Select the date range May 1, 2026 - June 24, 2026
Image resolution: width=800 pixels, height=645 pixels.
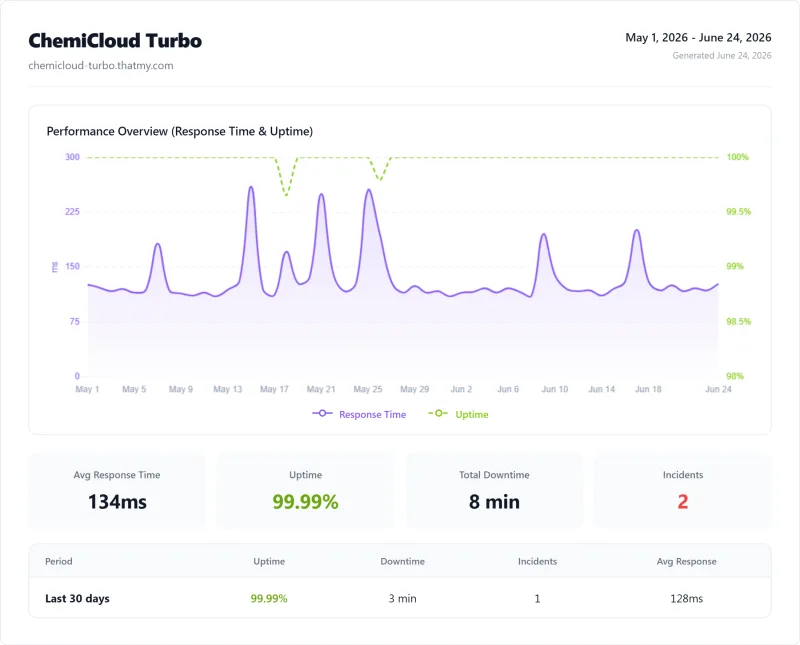[x=698, y=38]
